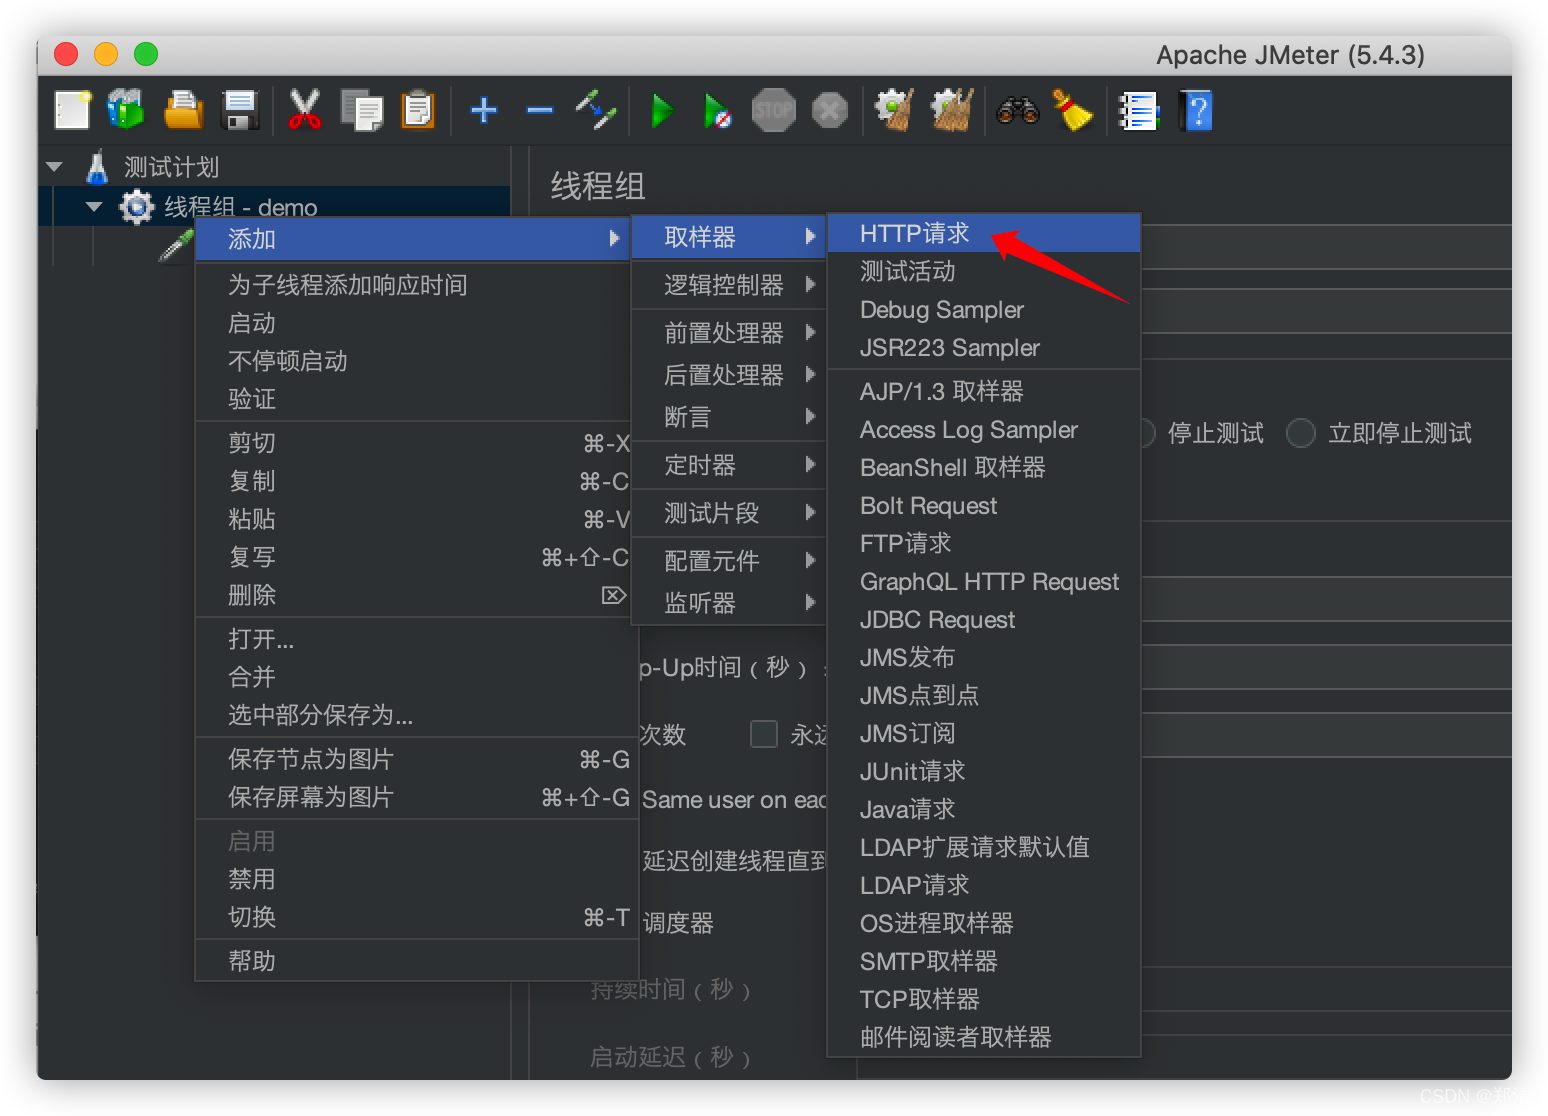
Task: Click the New test plan icon
Action: (x=72, y=110)
